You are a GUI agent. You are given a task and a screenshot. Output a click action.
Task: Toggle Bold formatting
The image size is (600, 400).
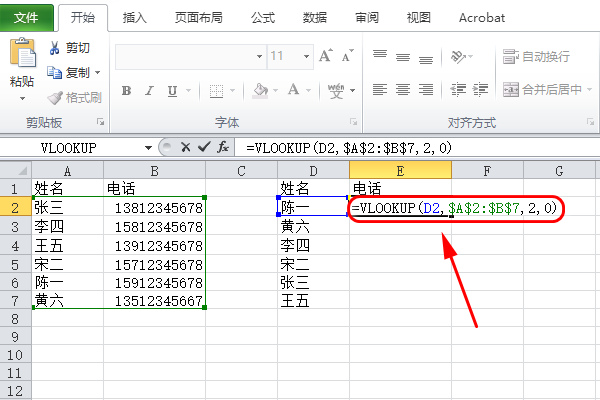126,90
